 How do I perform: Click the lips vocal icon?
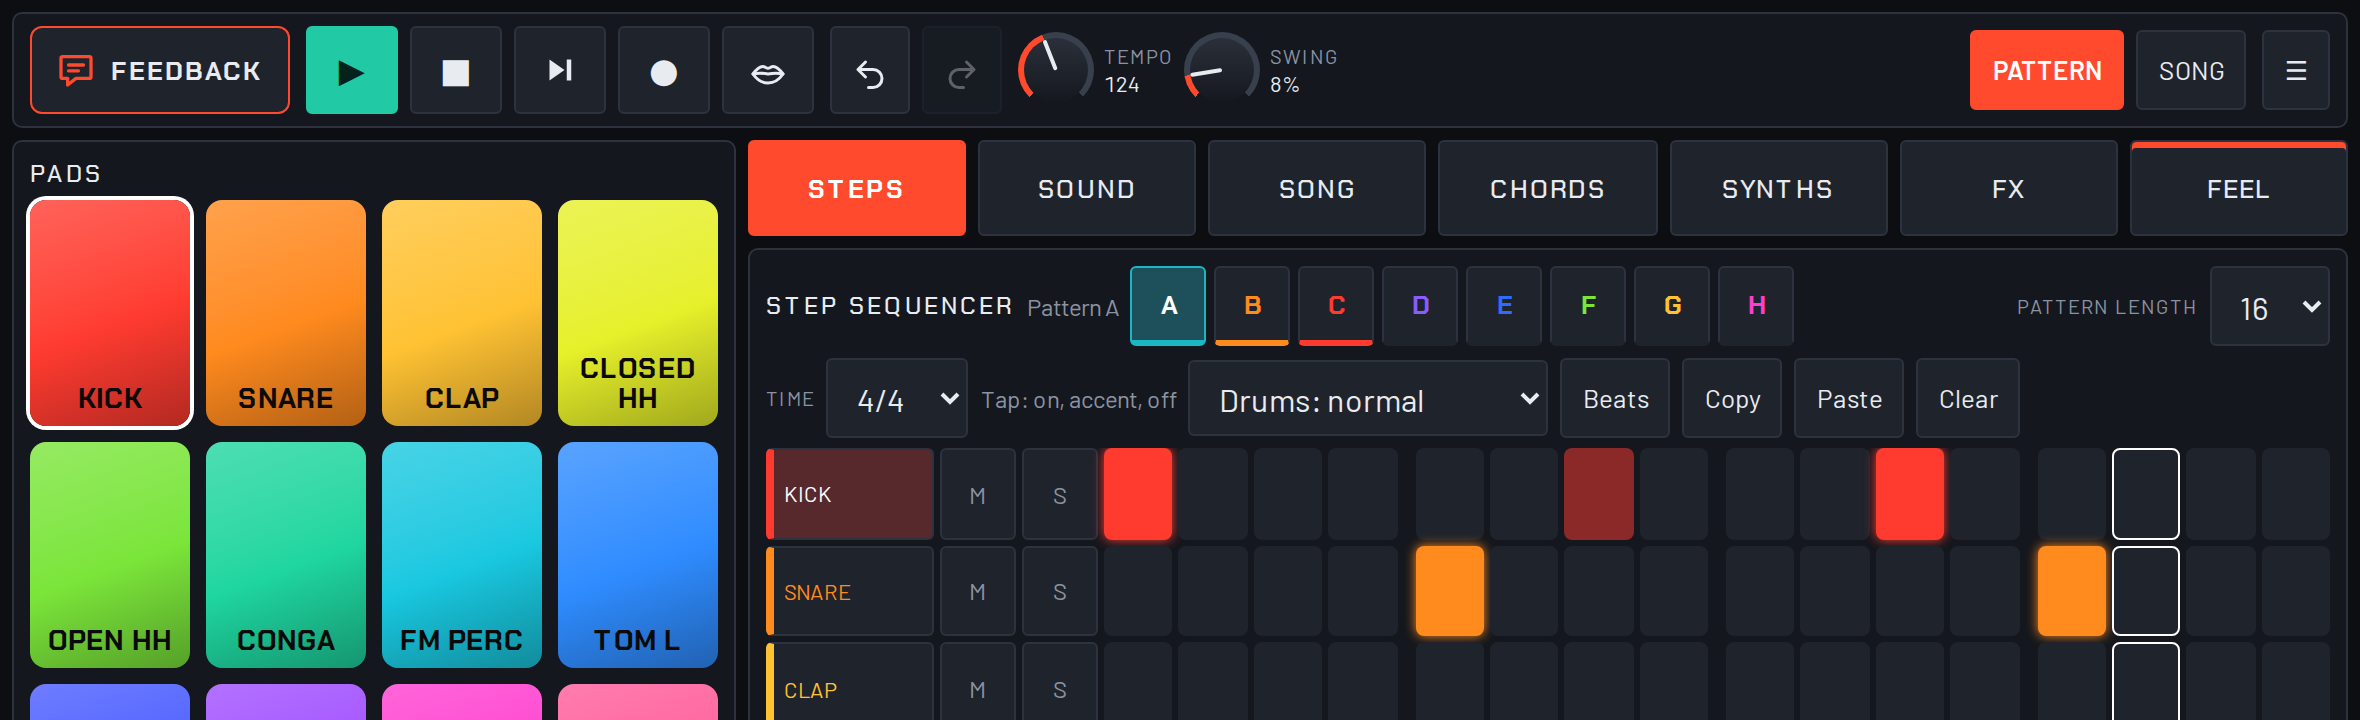pos(768,71)
